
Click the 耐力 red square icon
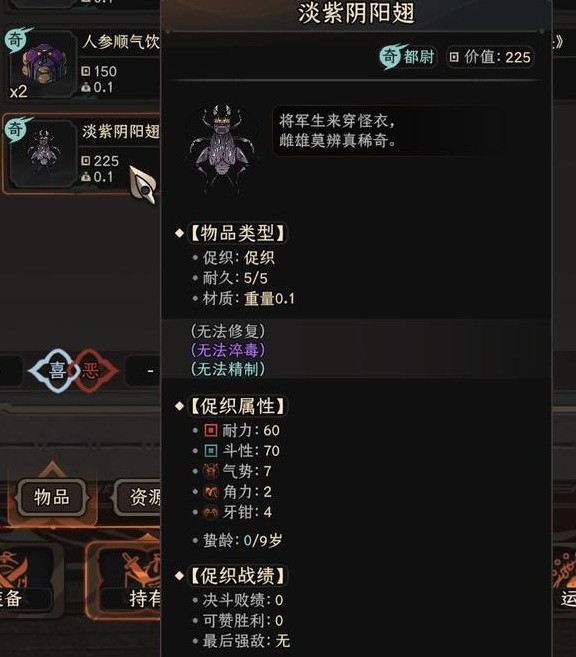click(211, 430)
